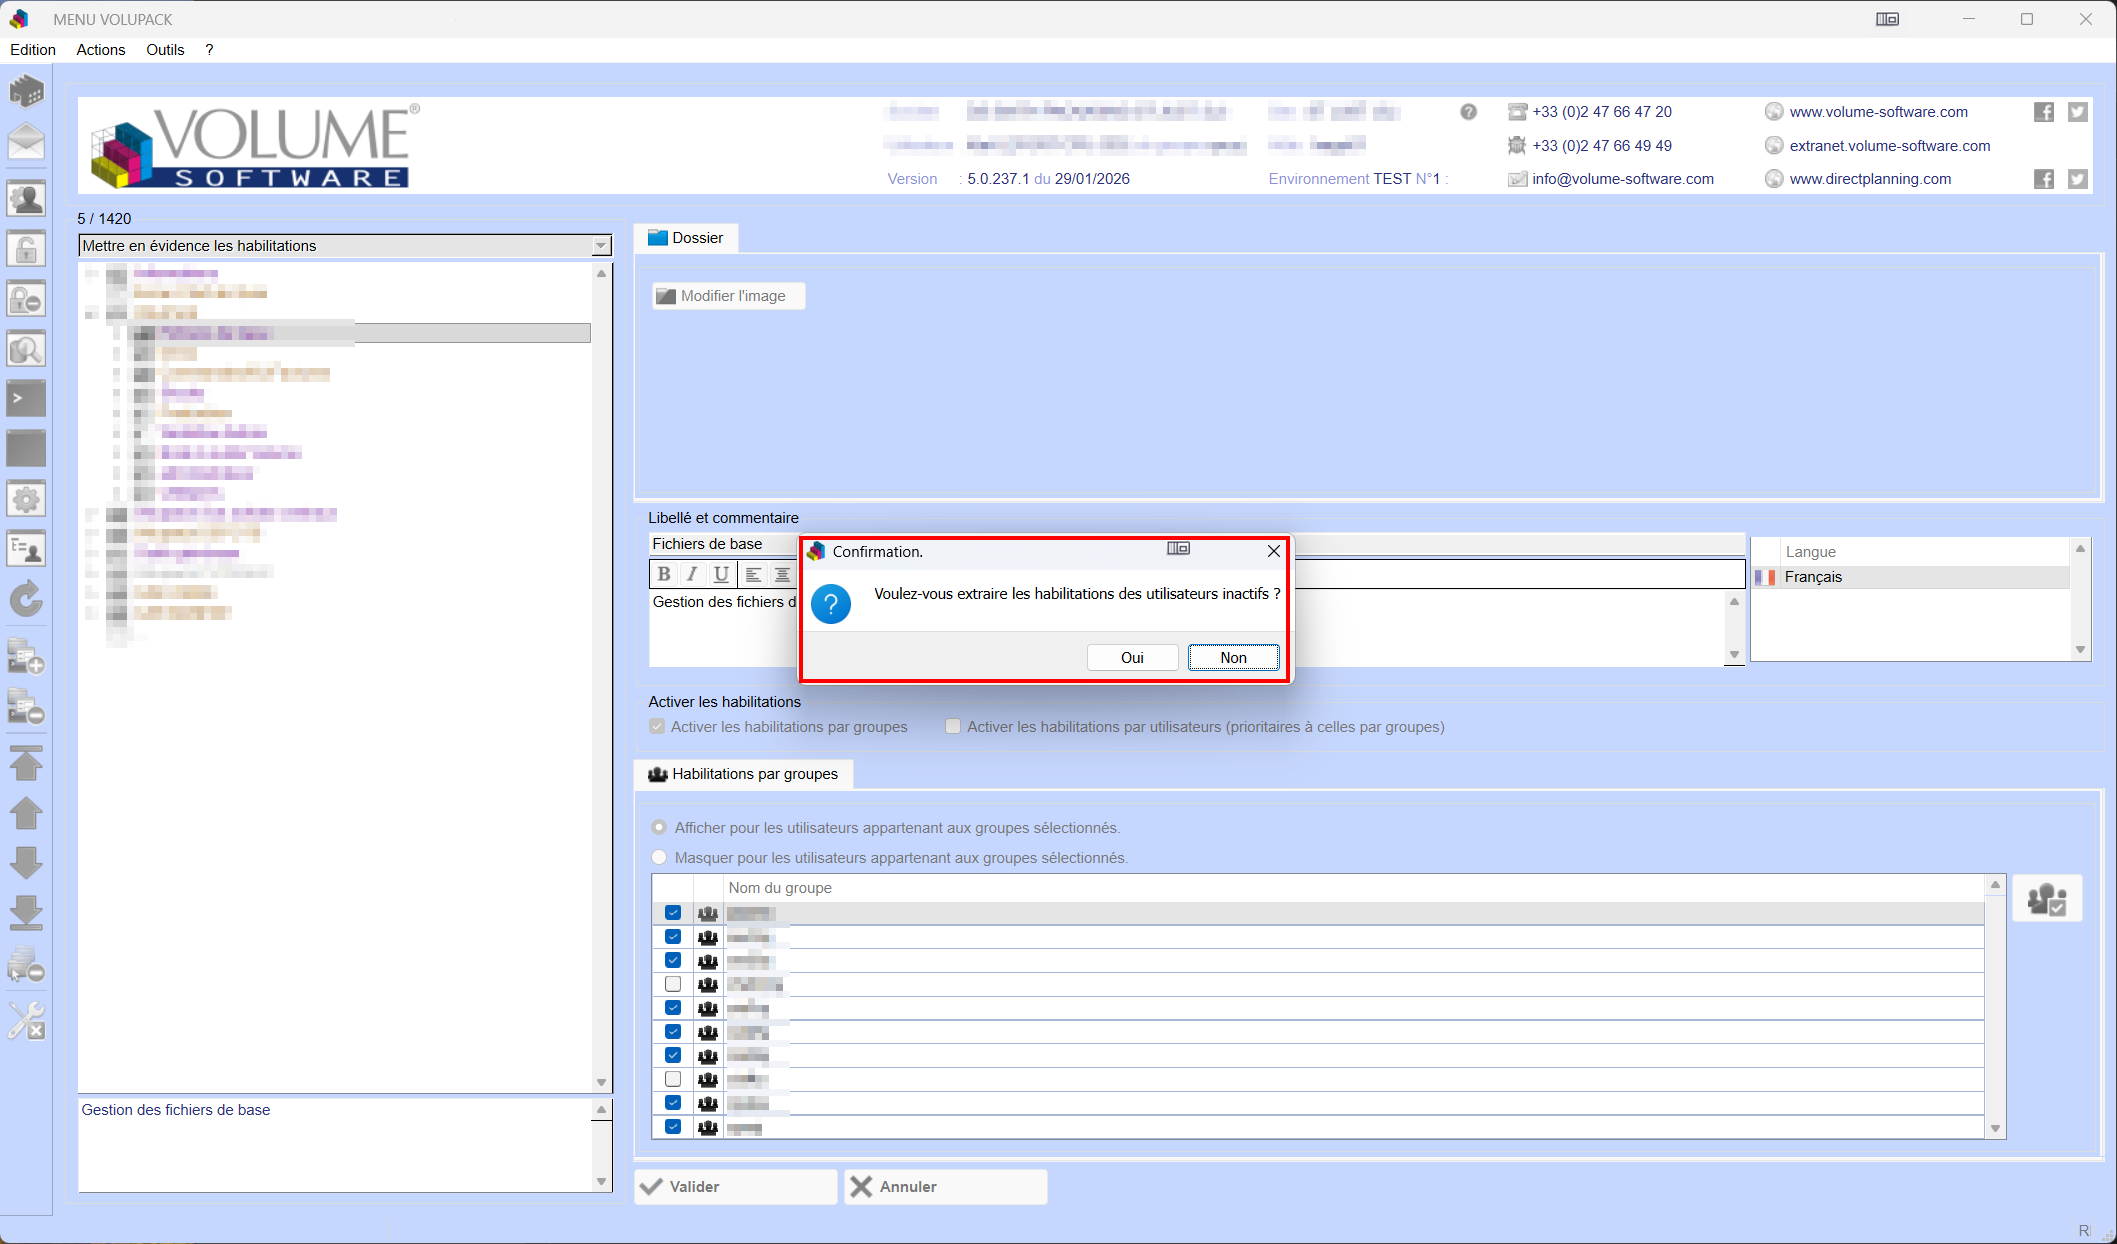Screen dimensions: 2117x1244
Task: Click the open padlock sidebar icon
Action: point(27,248)
